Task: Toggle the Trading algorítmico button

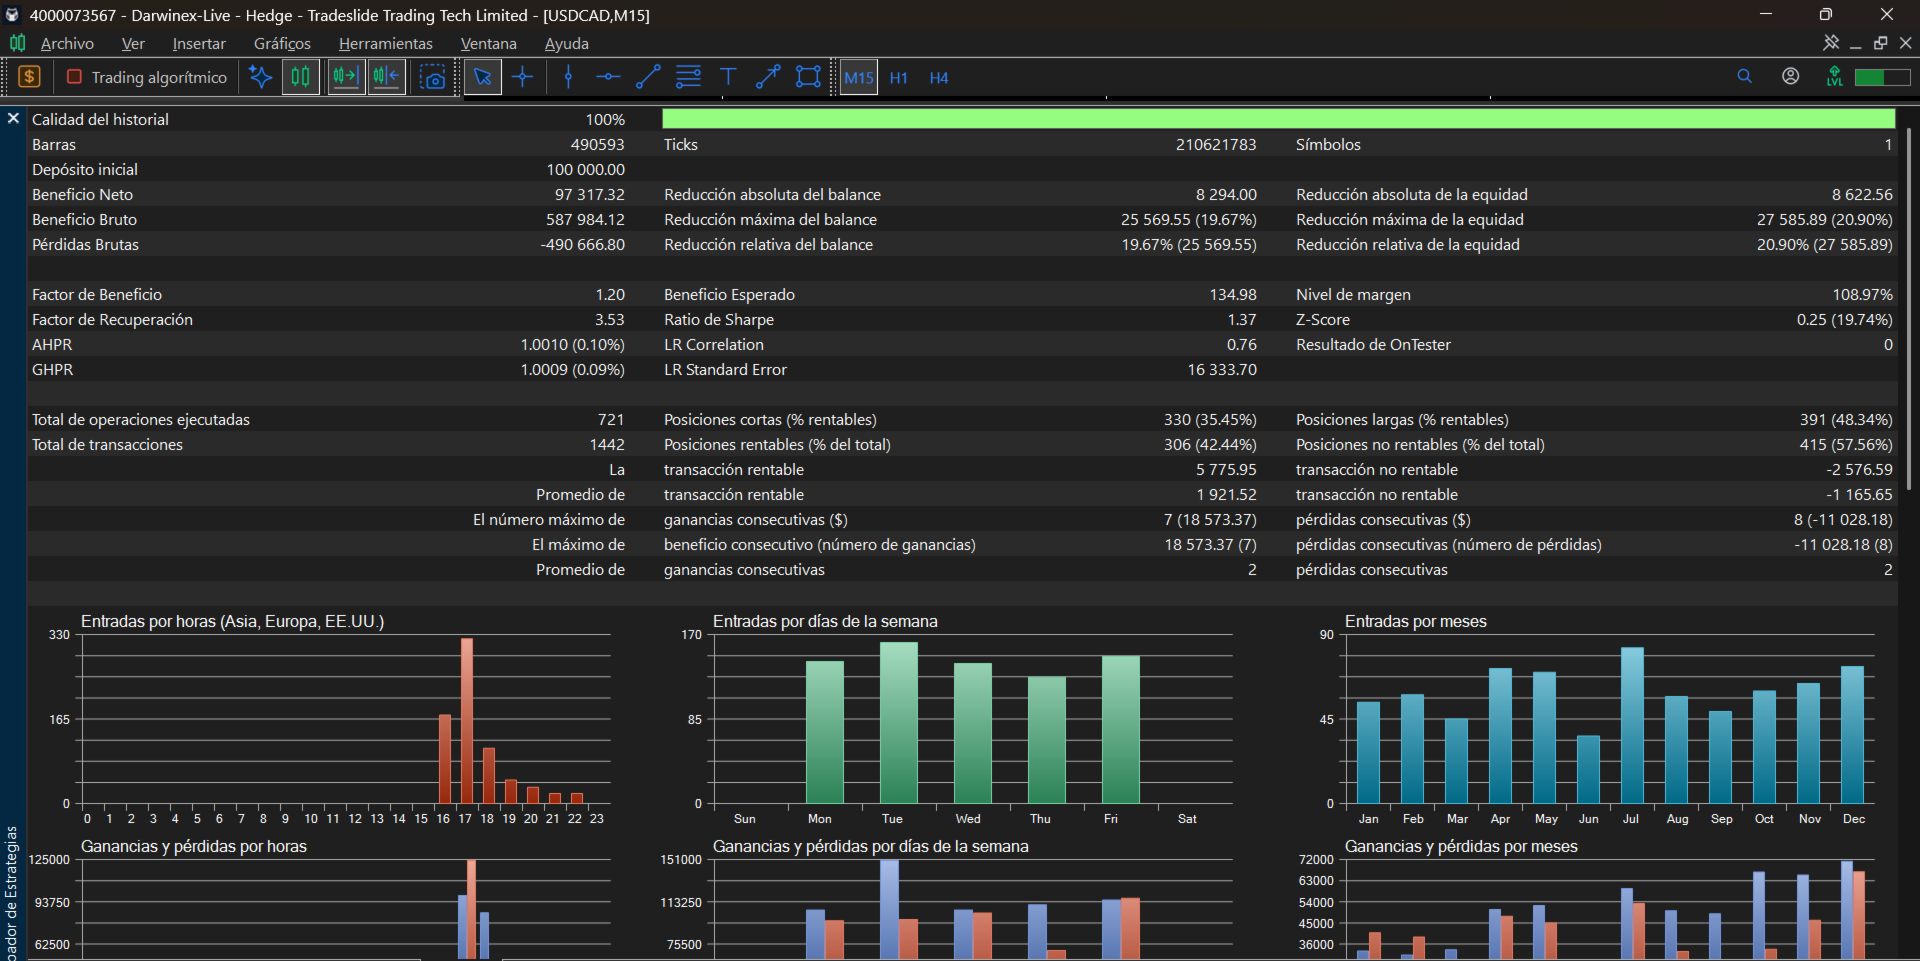Action: 147,77
